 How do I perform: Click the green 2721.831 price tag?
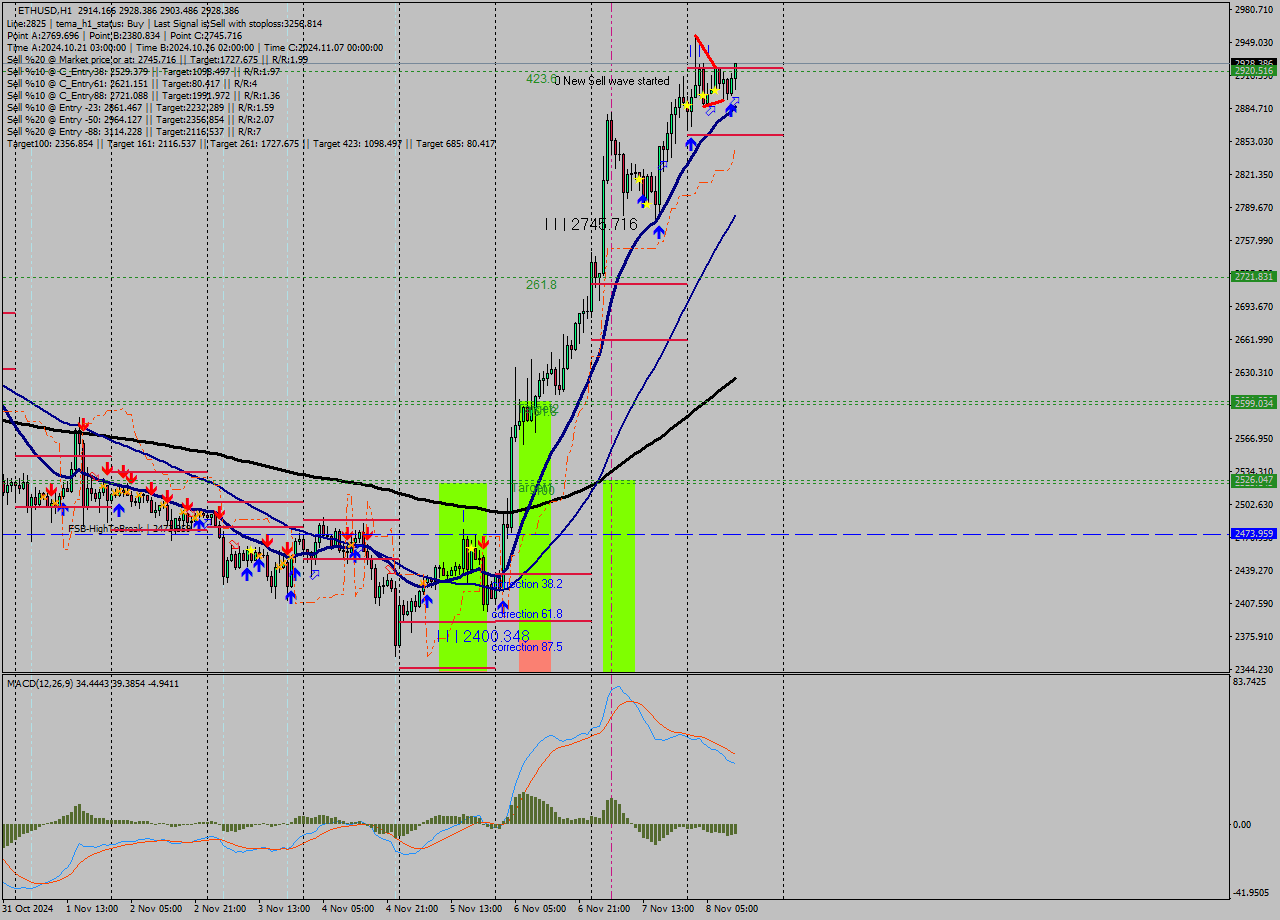(x=1254, y=276)
